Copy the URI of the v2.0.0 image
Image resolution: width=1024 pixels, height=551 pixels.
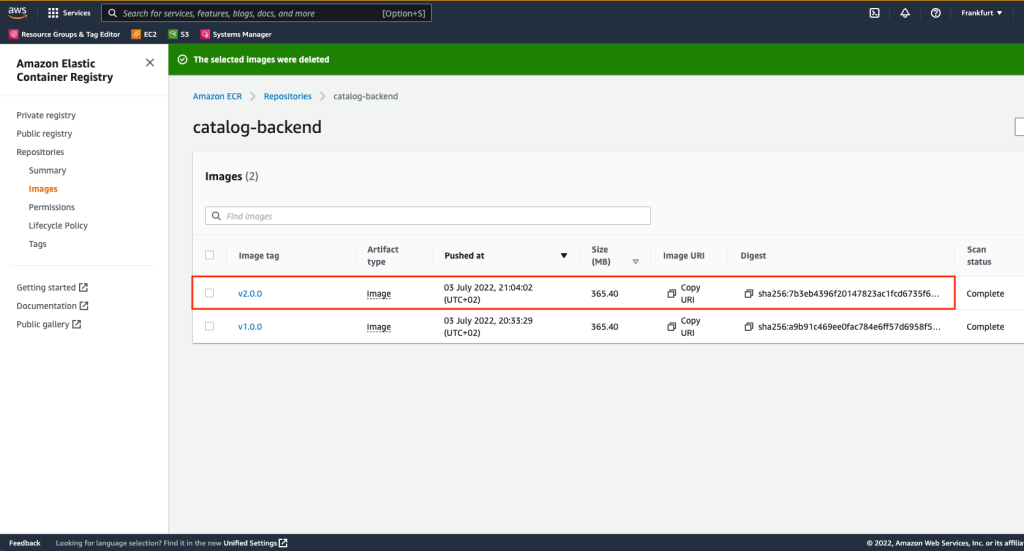684,294
